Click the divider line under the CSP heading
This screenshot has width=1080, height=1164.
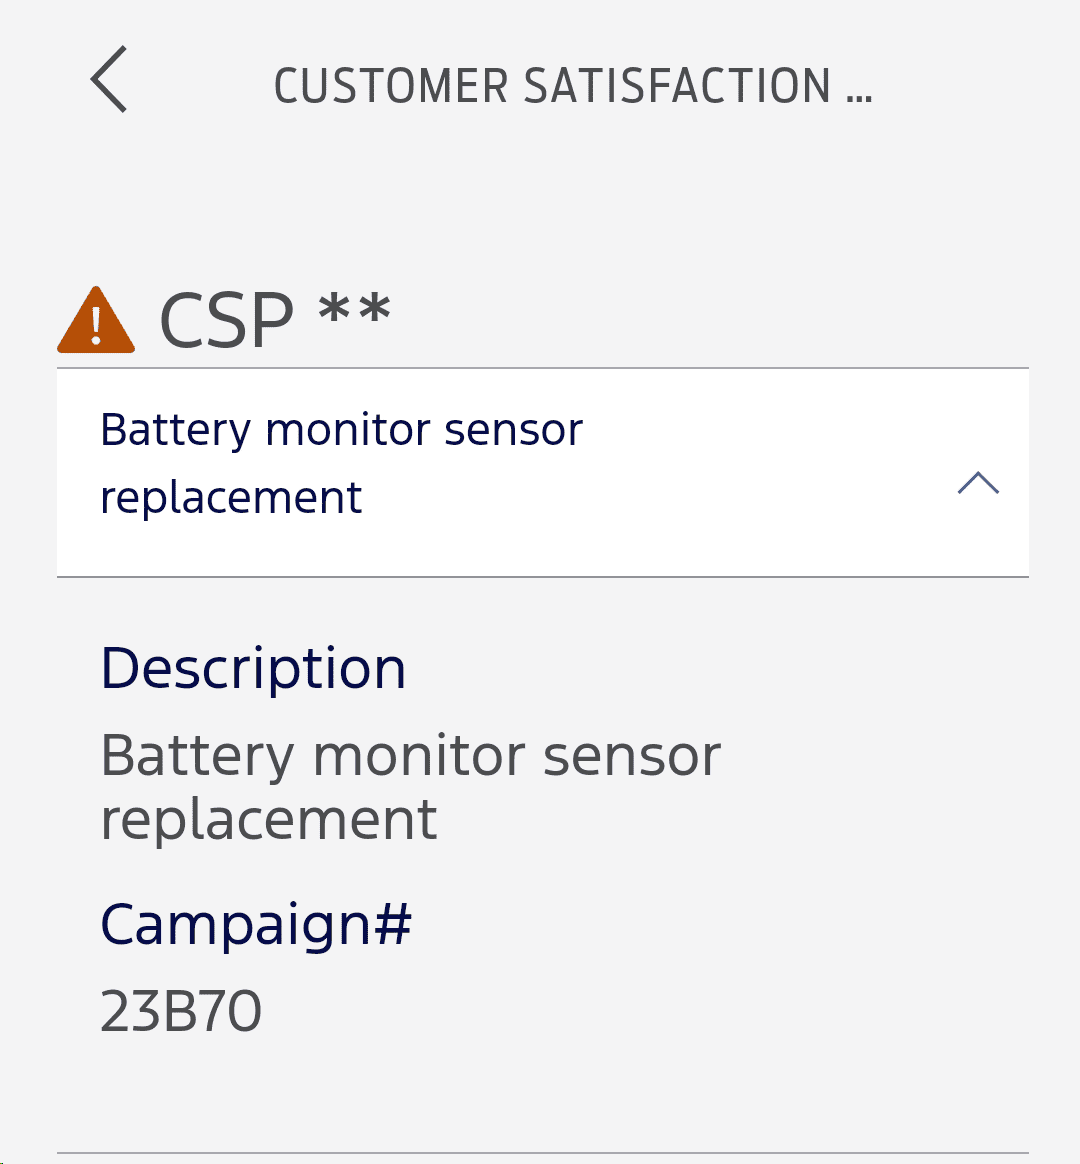point(542,369)
